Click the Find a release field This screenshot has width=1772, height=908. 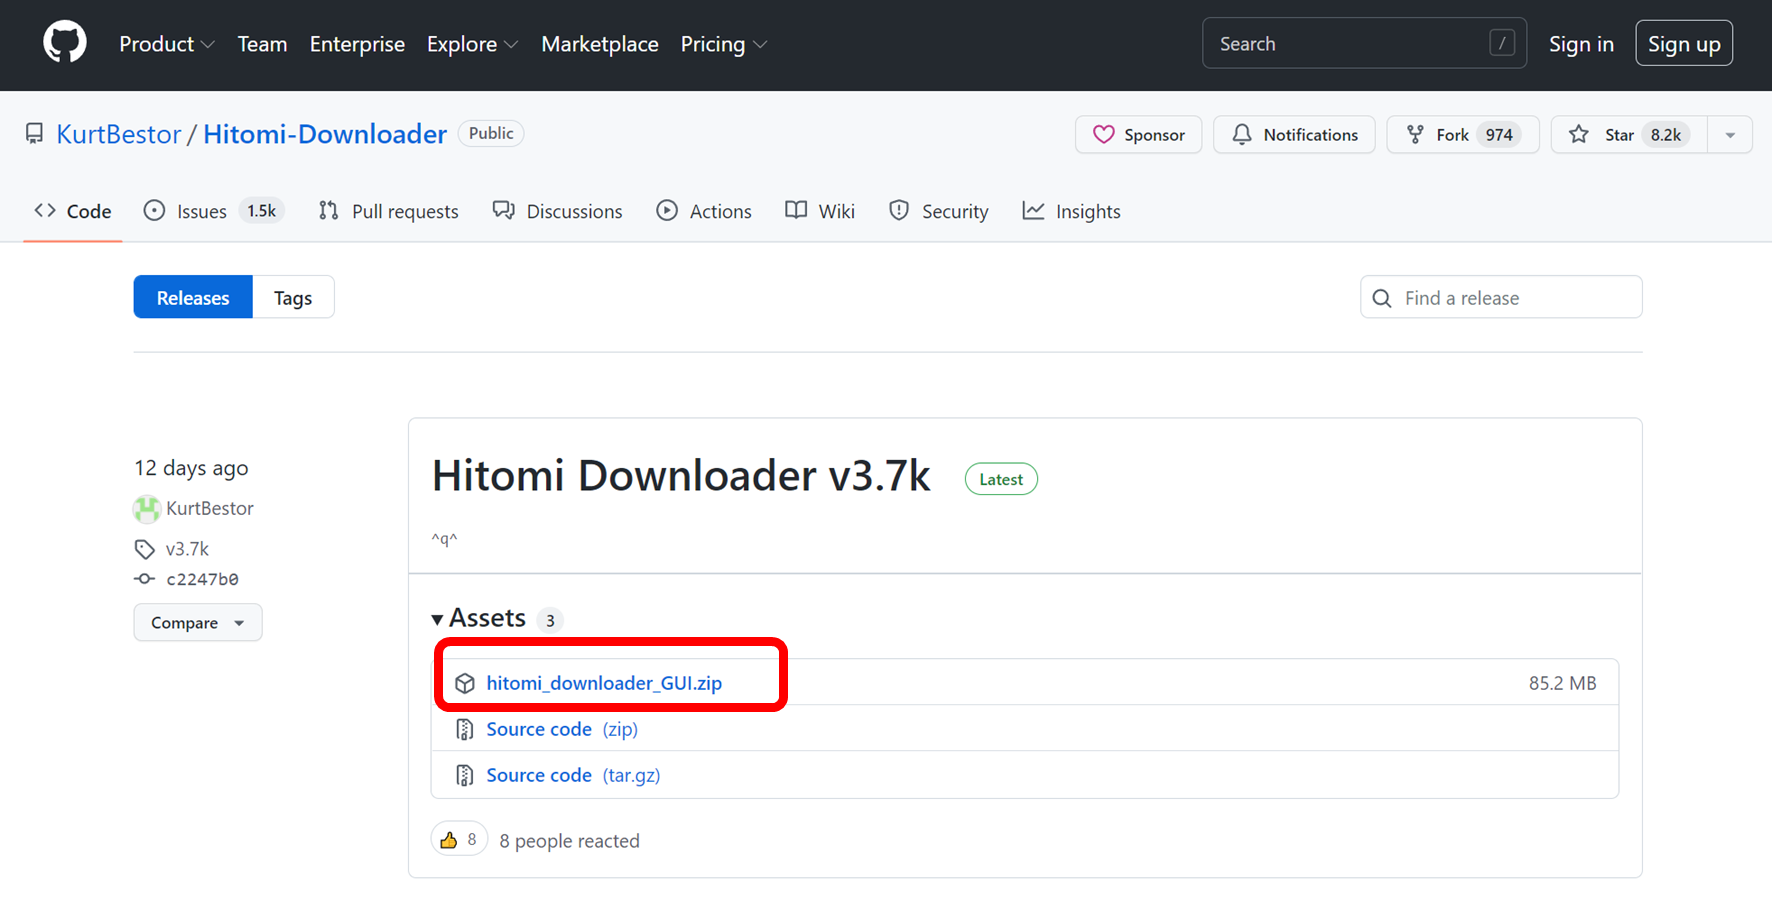click(x=1501, y=297)
